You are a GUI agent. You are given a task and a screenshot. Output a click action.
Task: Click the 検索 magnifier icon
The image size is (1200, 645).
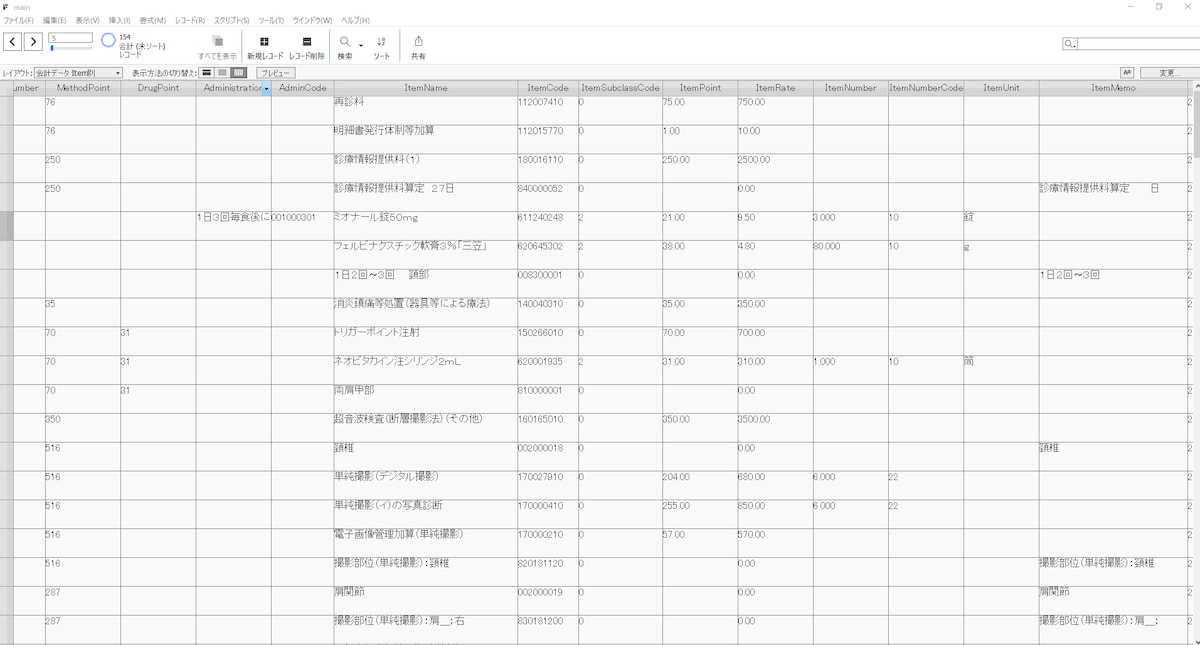[x=345, y=42]
